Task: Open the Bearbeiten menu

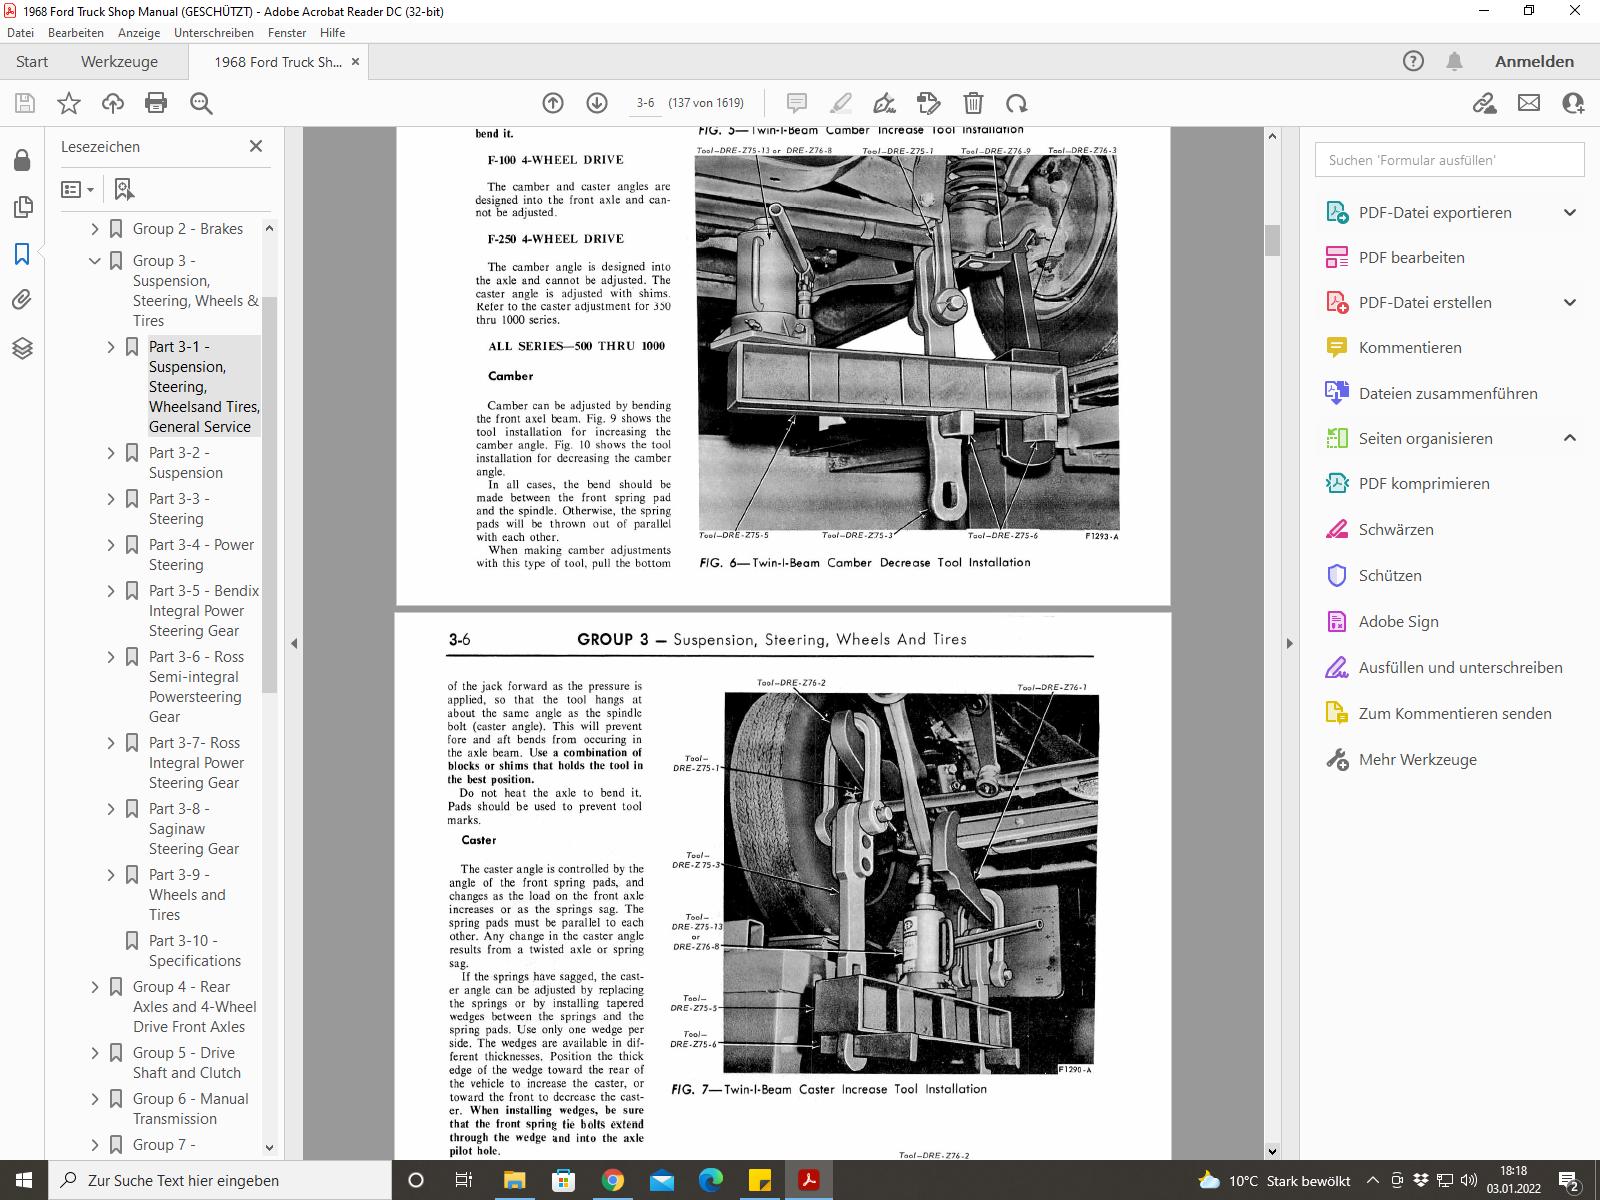Action: 76,33
